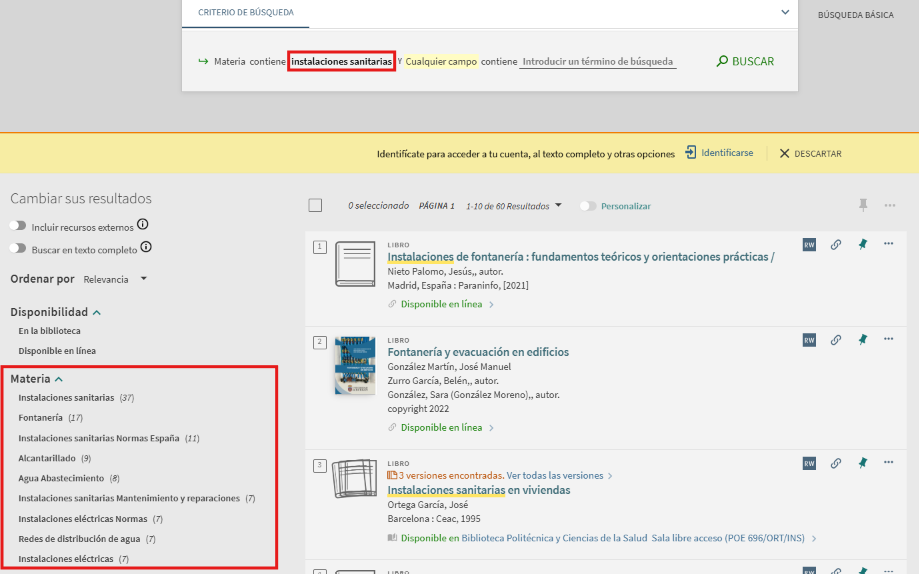Pin the Fontanería y evacuación record

click(863, 339)
